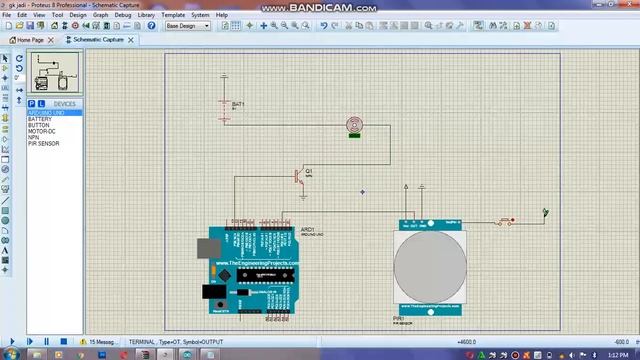Open a project with the folder icon

coord(19,26)
